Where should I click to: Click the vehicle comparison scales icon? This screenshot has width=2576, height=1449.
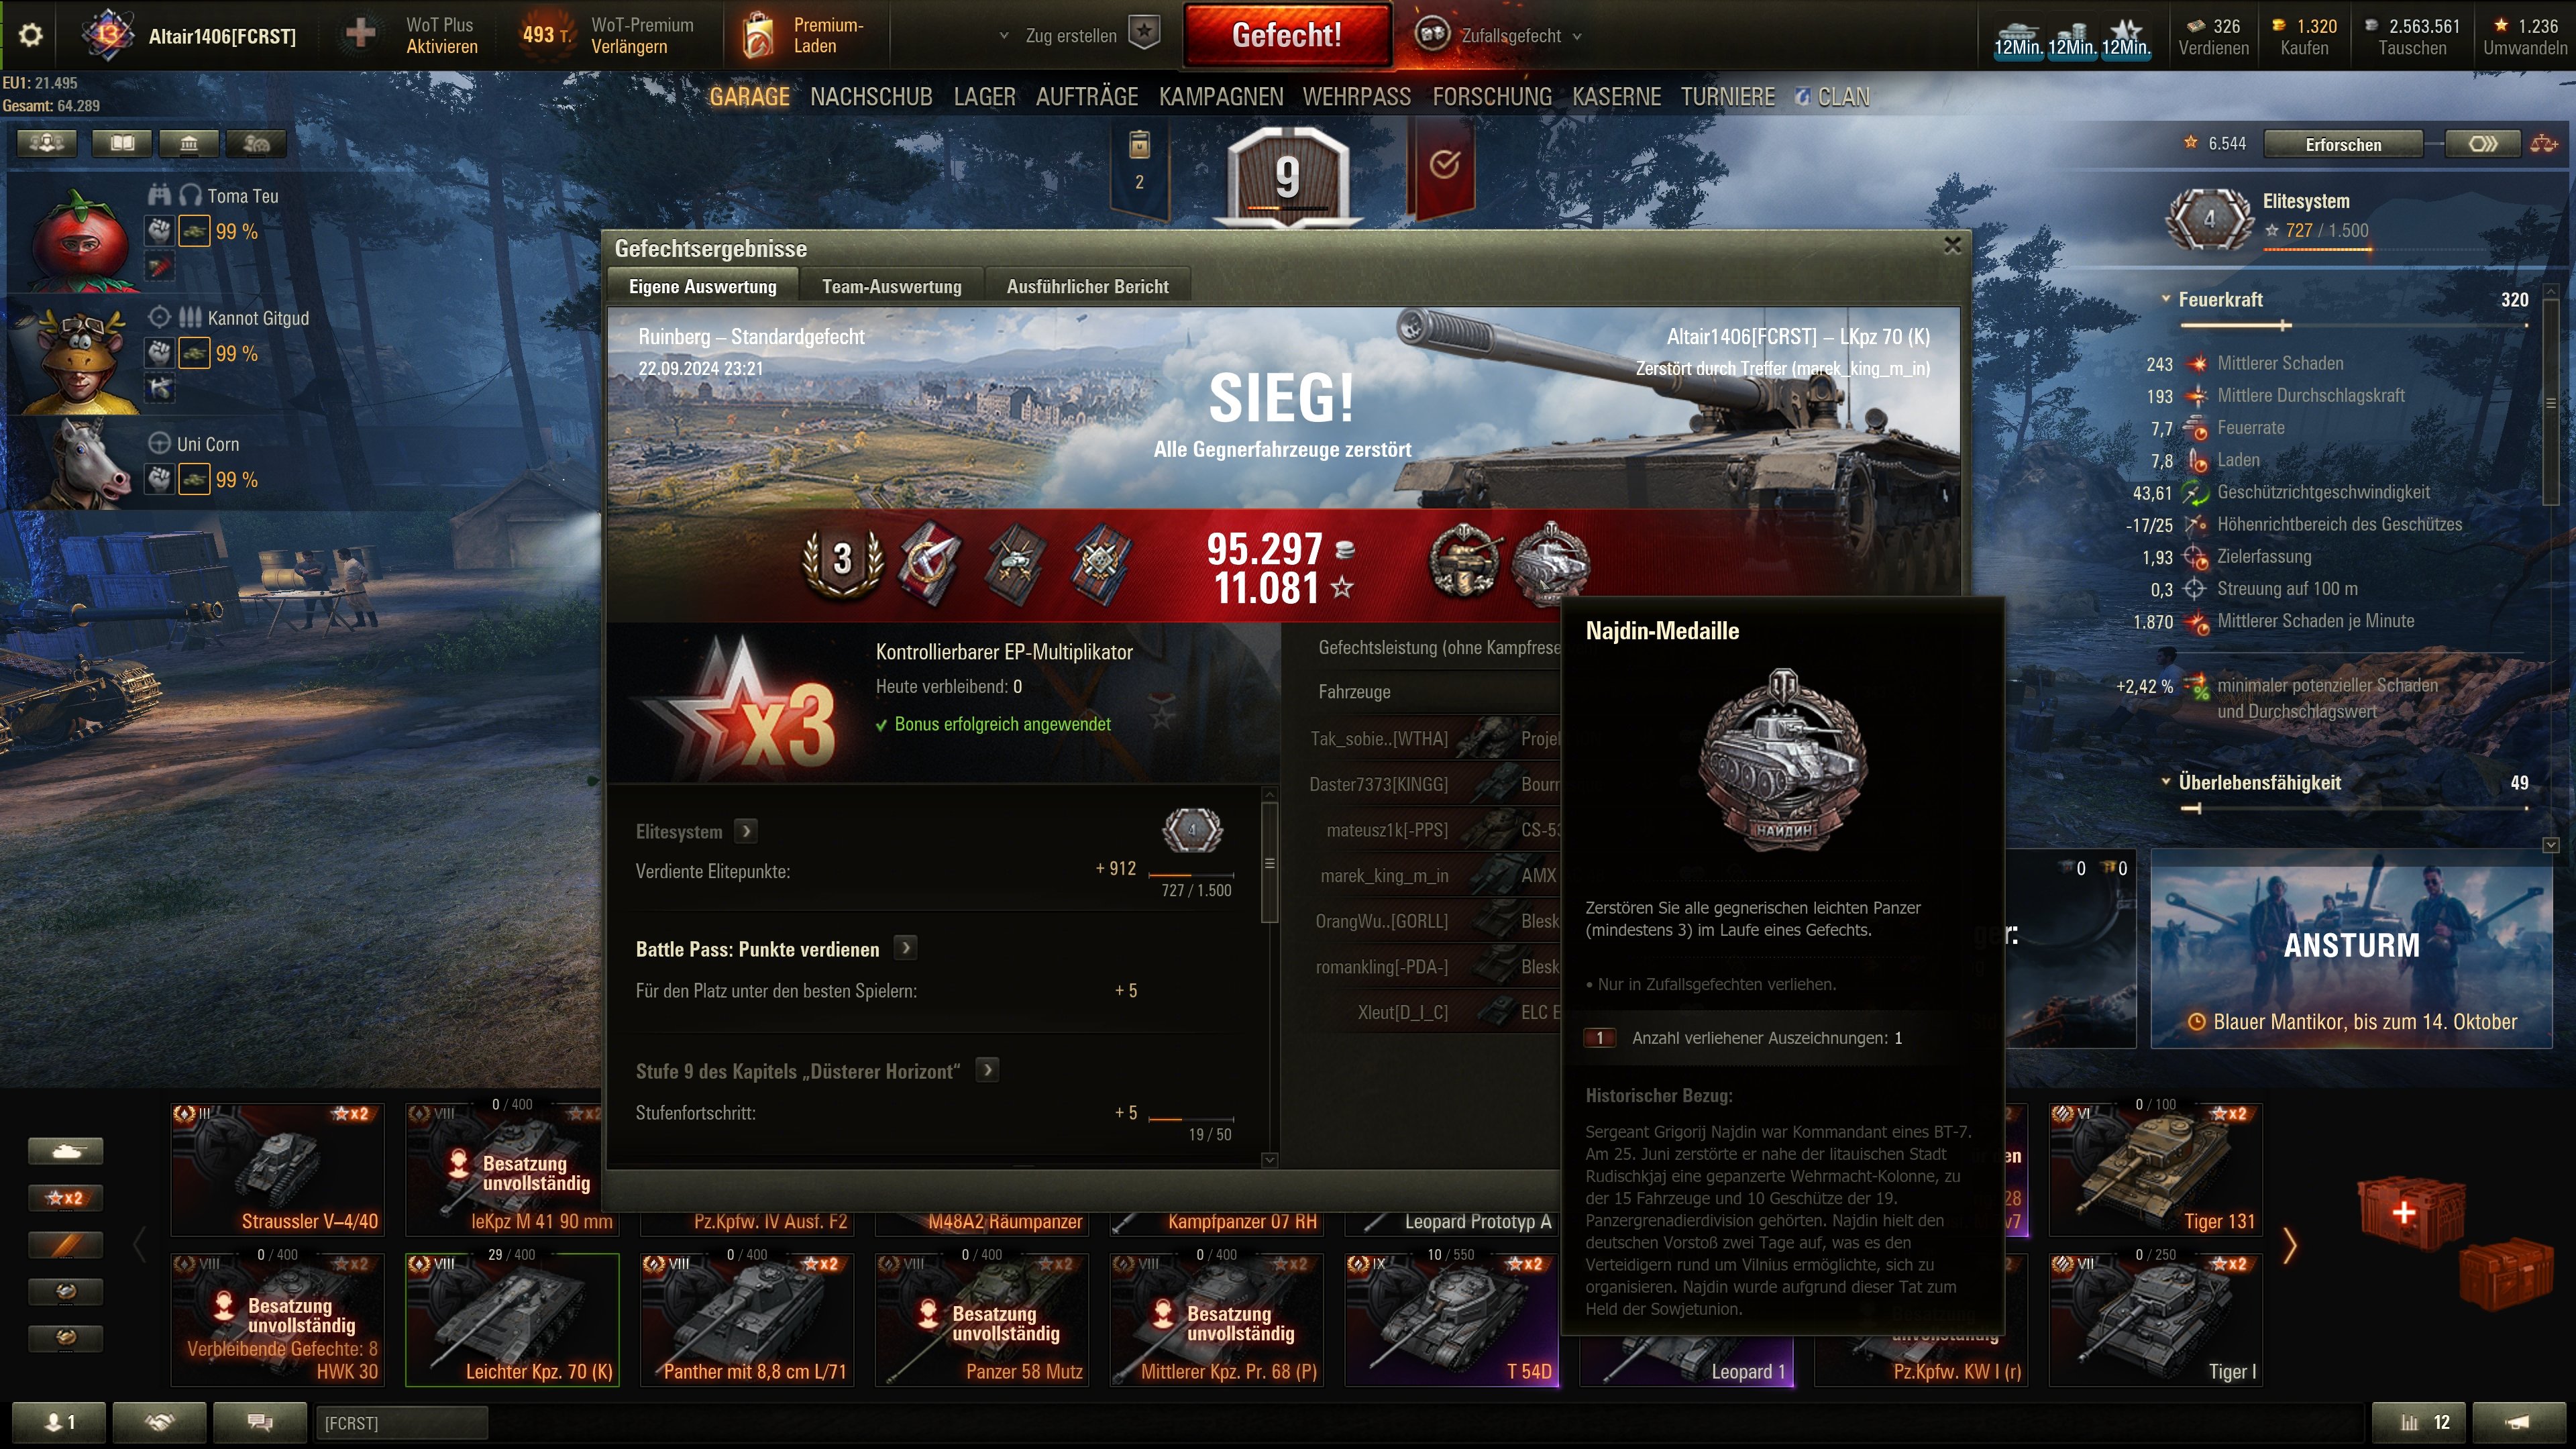2544,144
